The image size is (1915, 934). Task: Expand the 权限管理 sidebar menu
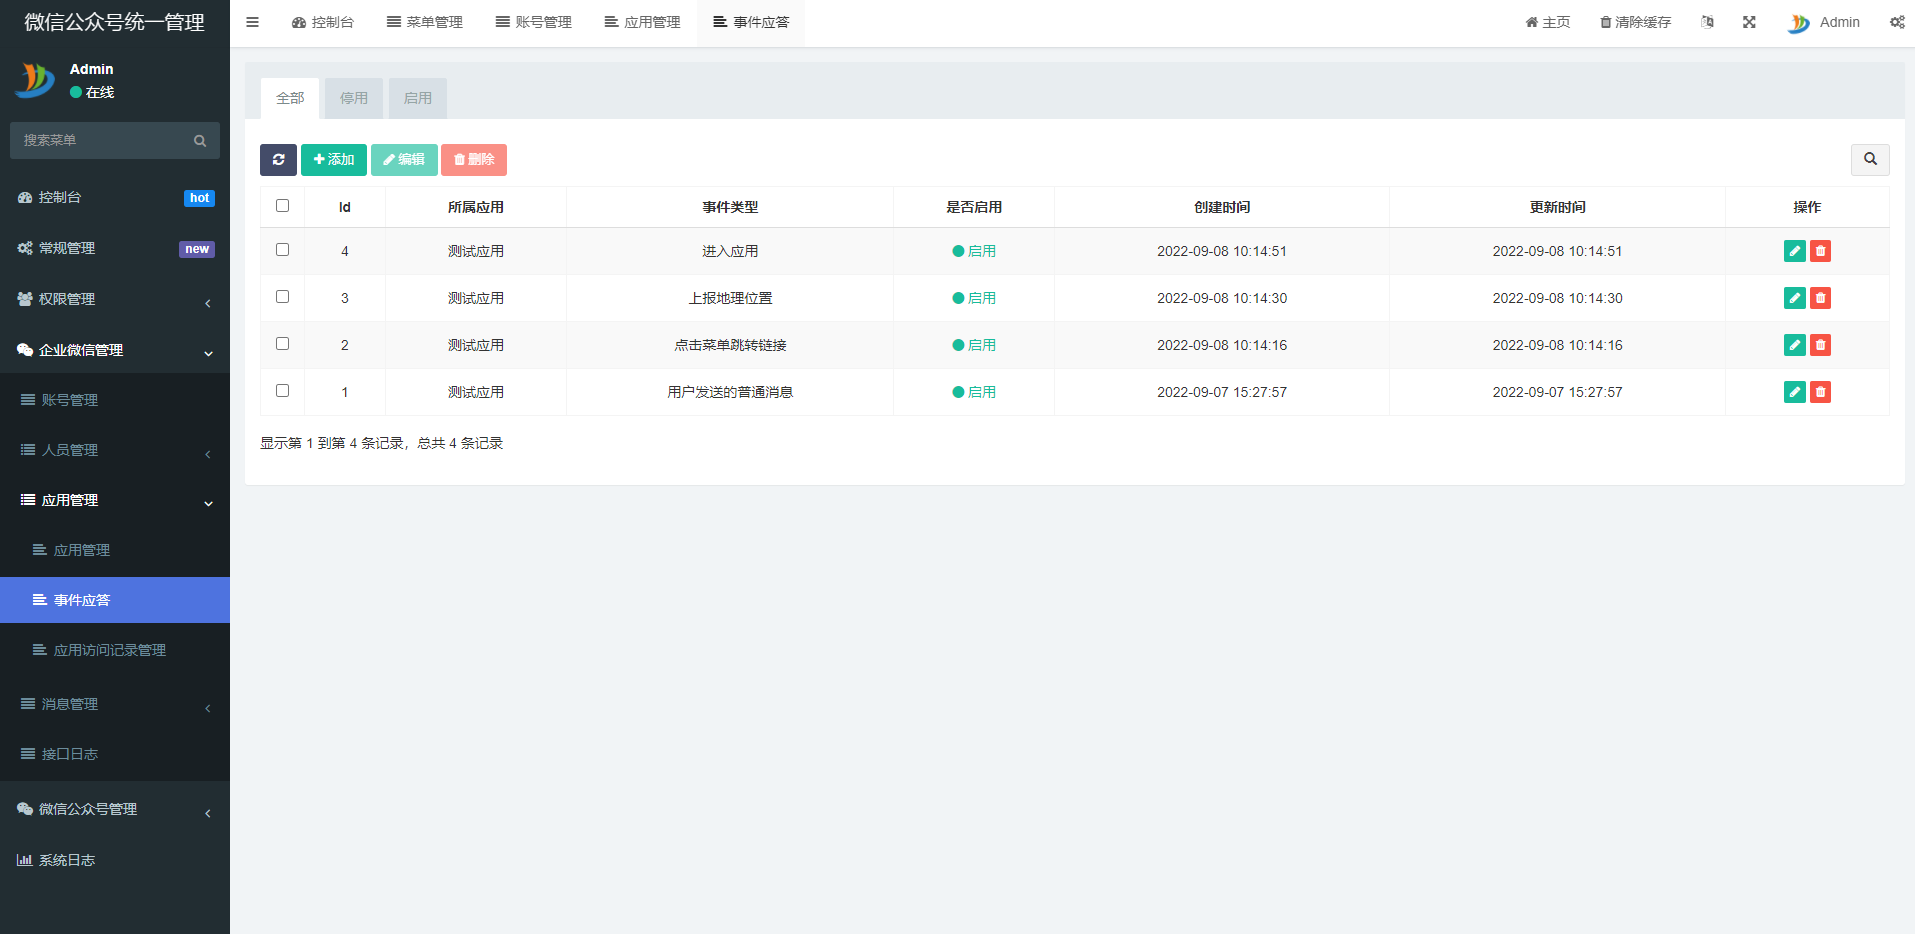(x=115, y=299)
